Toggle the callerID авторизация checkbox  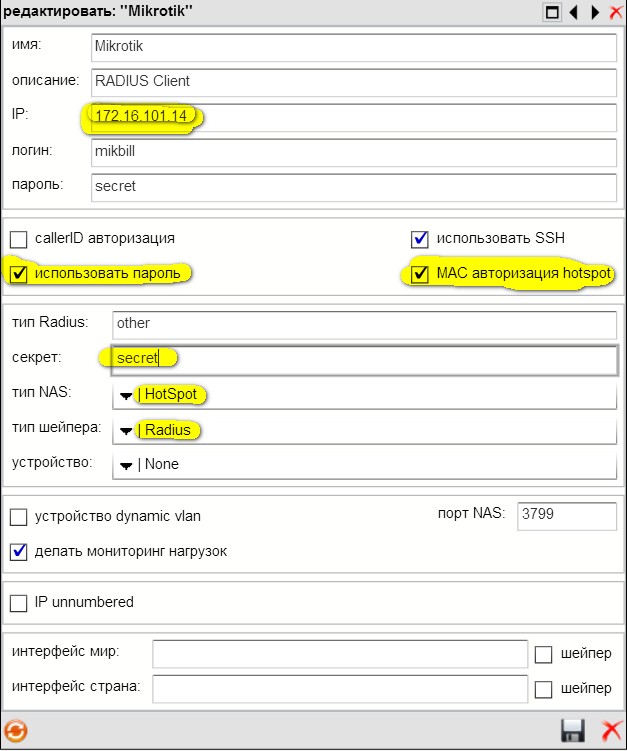pyautogui.click(x=18, y=239)
